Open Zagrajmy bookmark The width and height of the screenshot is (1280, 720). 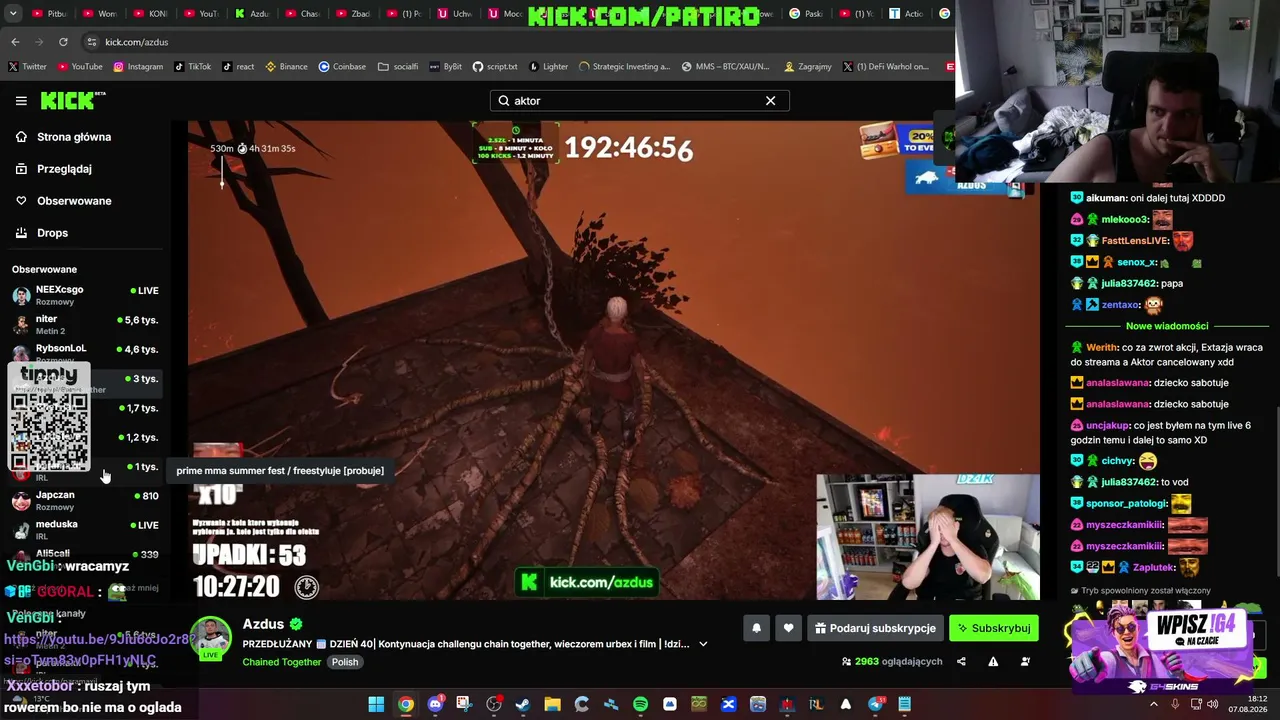[808, 67]
